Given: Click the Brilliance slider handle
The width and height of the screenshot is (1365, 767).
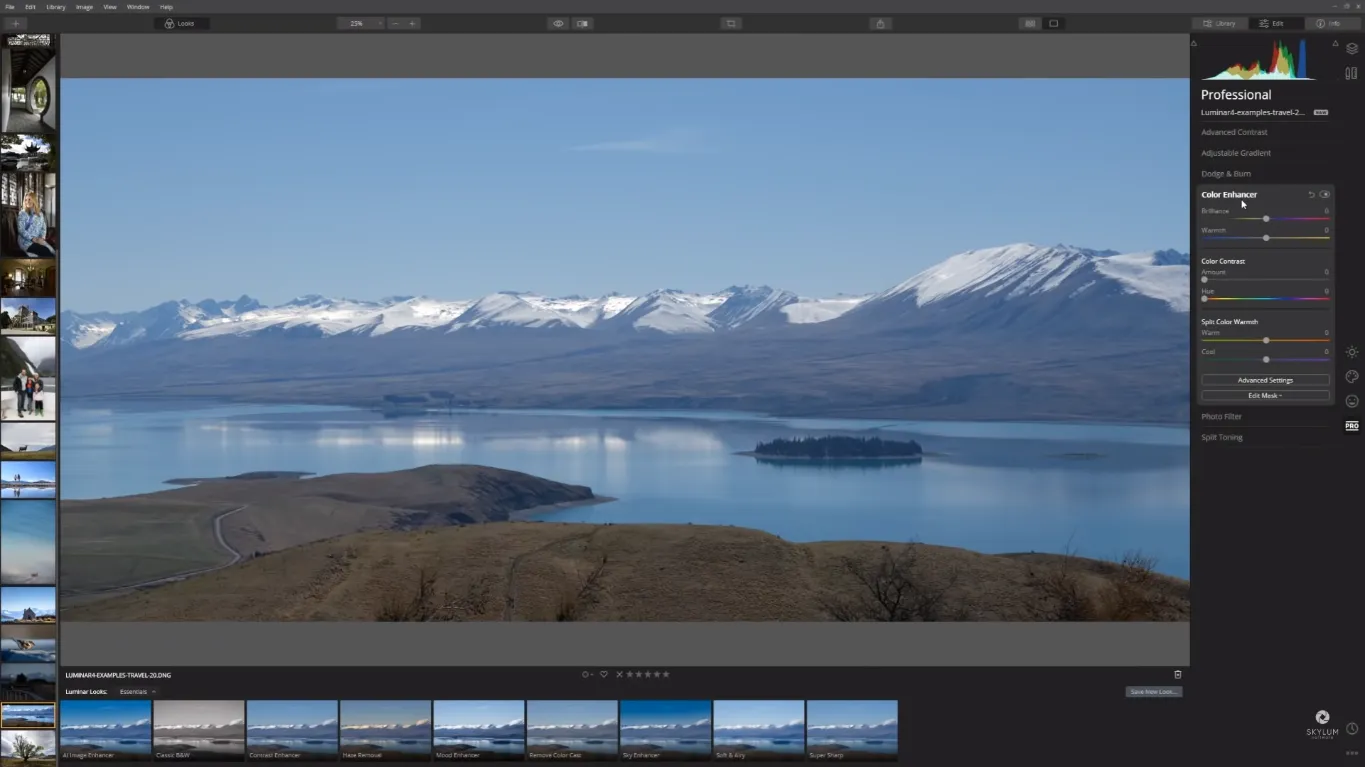Looking at the screenshot, I should click(1266, 219).
